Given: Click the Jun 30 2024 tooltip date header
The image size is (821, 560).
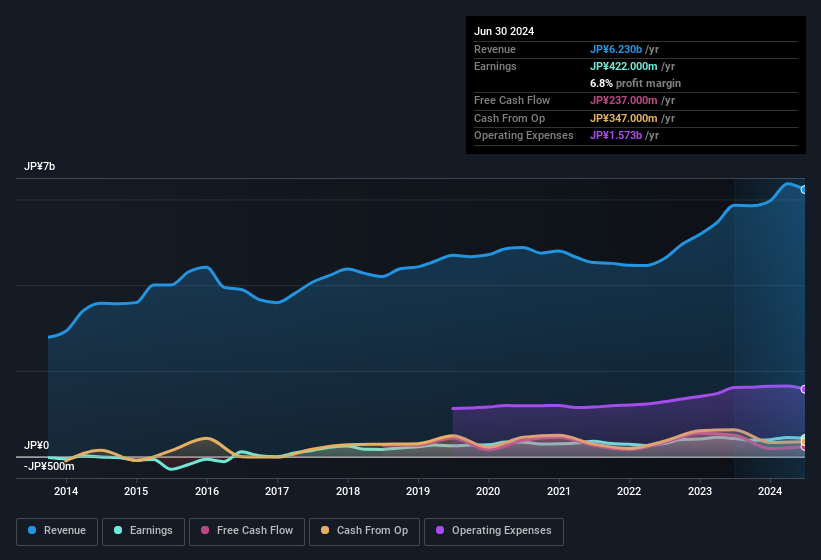Looking at the screenshot, I should pos(504,31).
